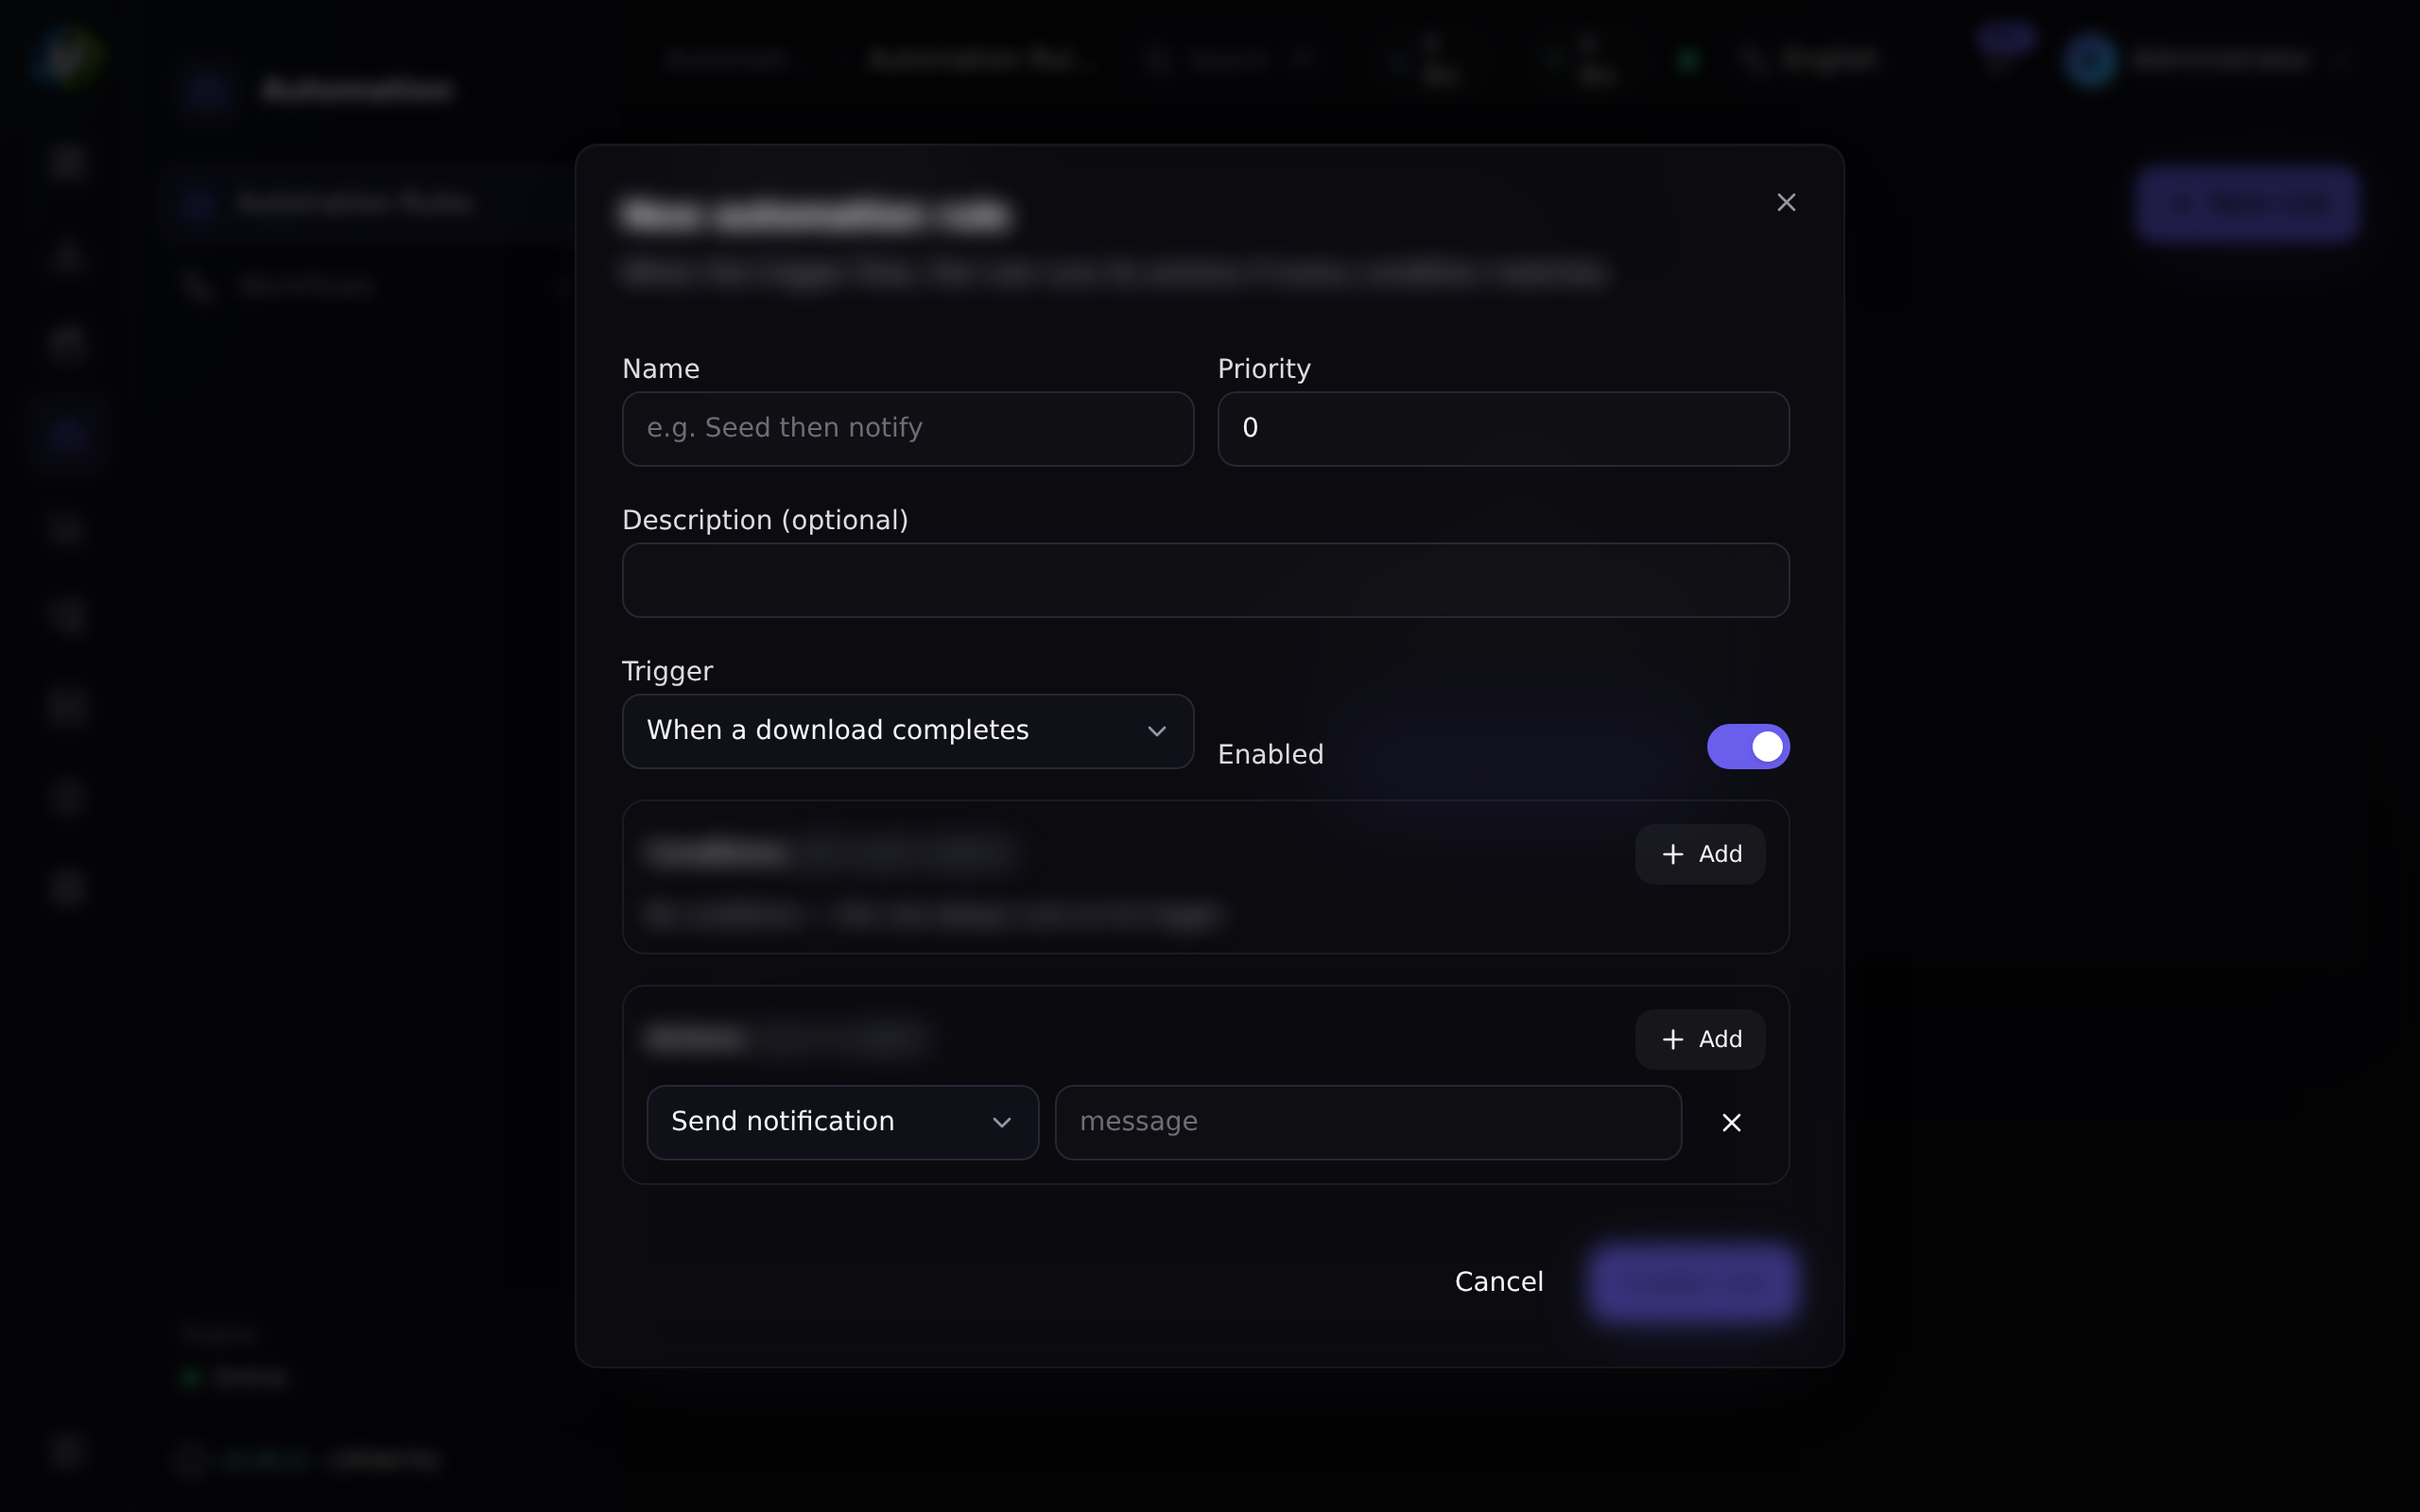
Task: Focus the Priority field showing 0
Action: coord(1503,429)
